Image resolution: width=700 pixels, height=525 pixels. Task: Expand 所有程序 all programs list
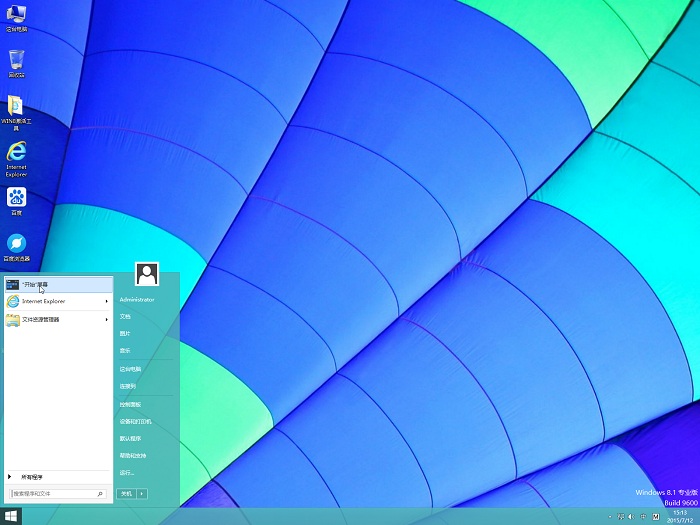pyautogui.click(x=30, y=477)
